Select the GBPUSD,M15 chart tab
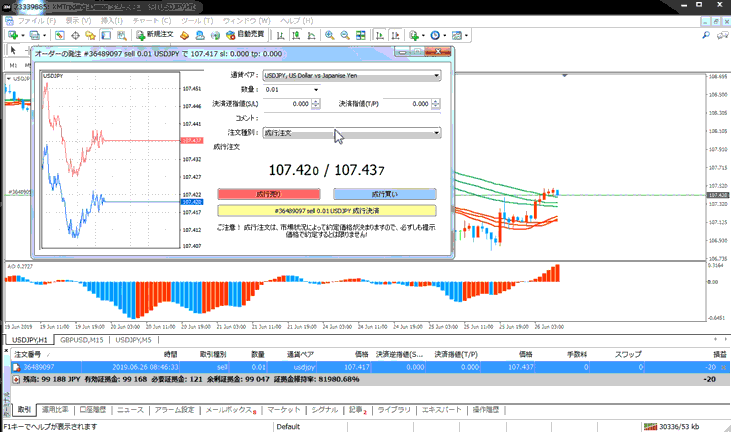Screen dimensions: 731x432 pos(83,339)
